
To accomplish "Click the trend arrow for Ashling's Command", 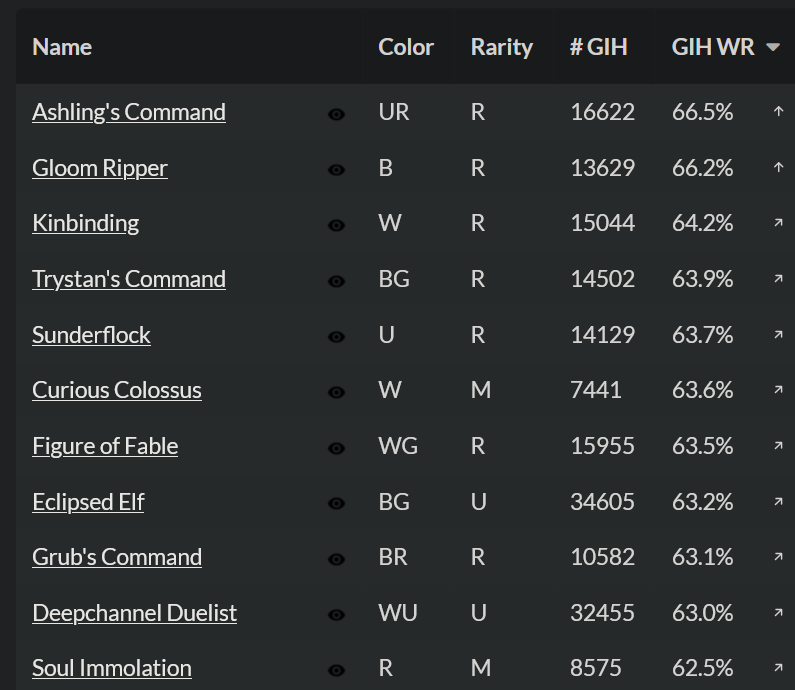I will pyautogui.click(x=778, y=112).
